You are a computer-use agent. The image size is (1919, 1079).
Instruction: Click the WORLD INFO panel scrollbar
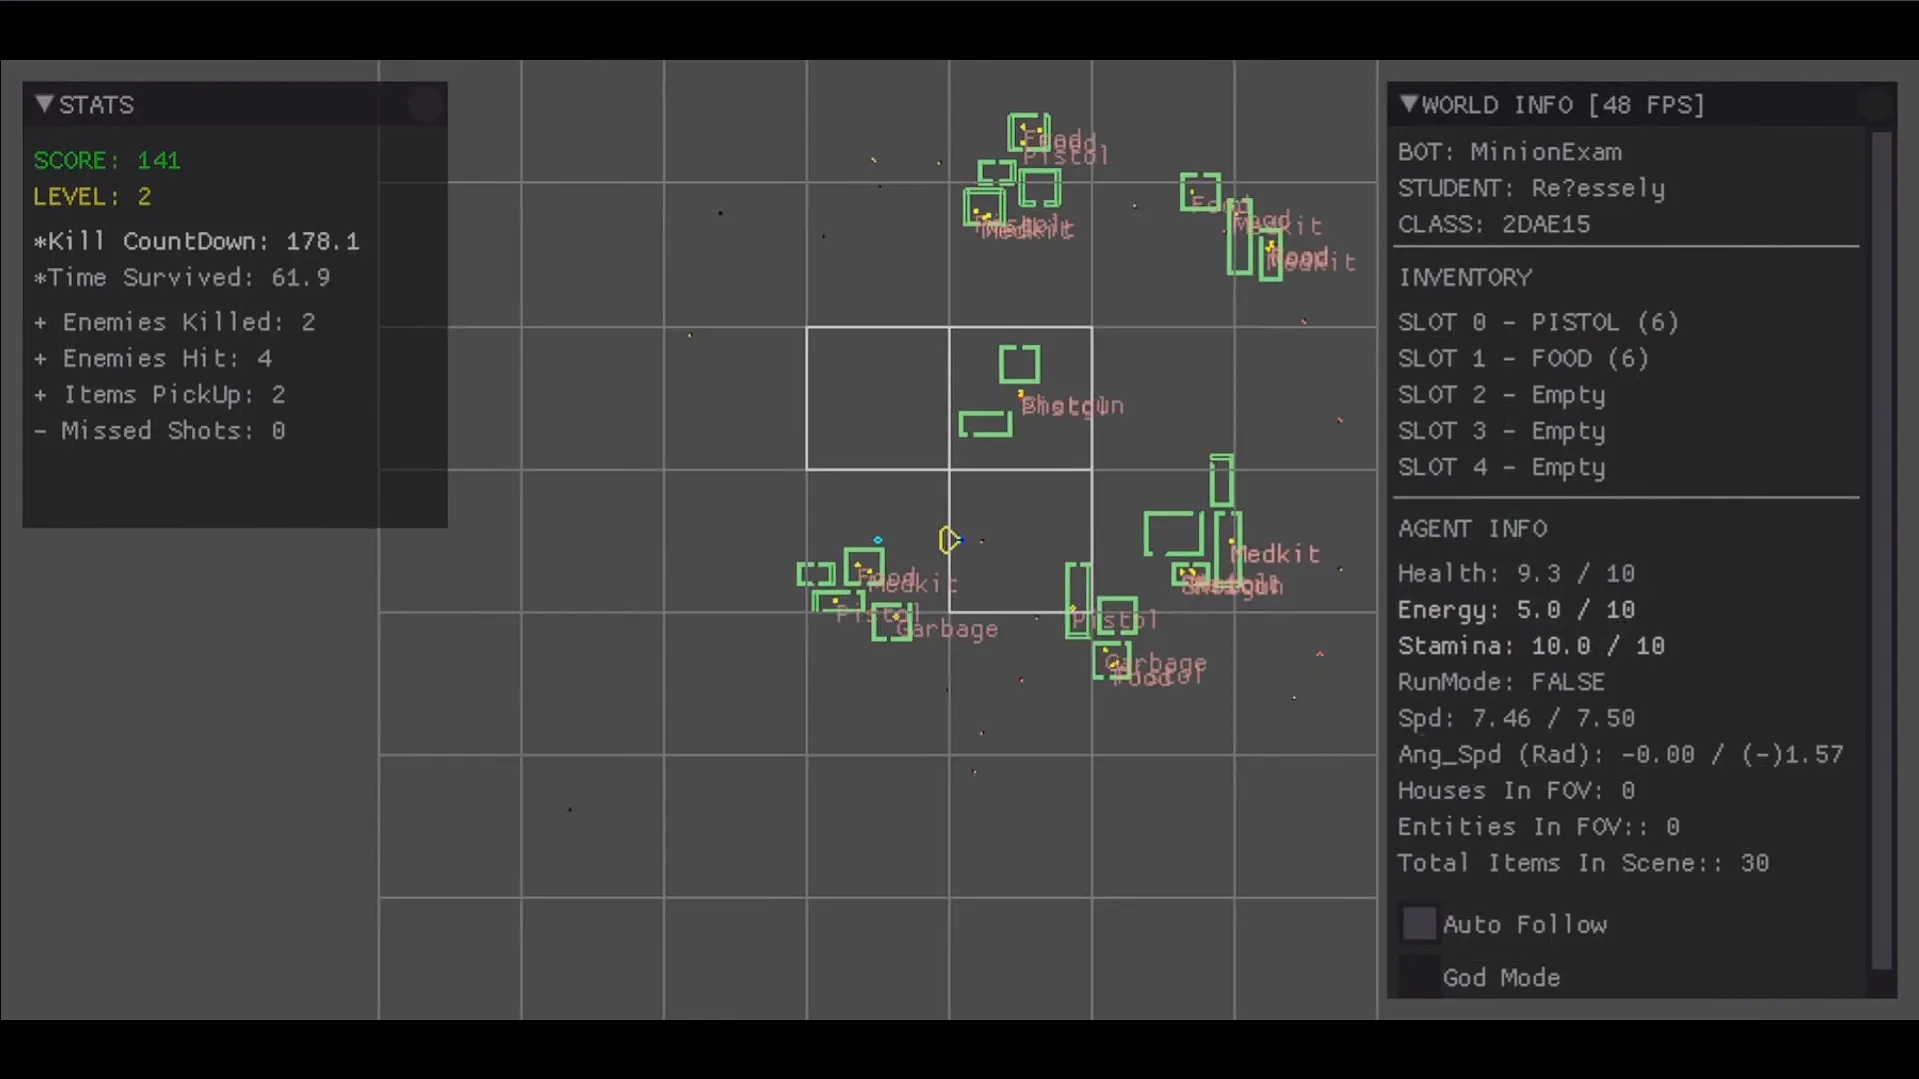pos(1882,550)
